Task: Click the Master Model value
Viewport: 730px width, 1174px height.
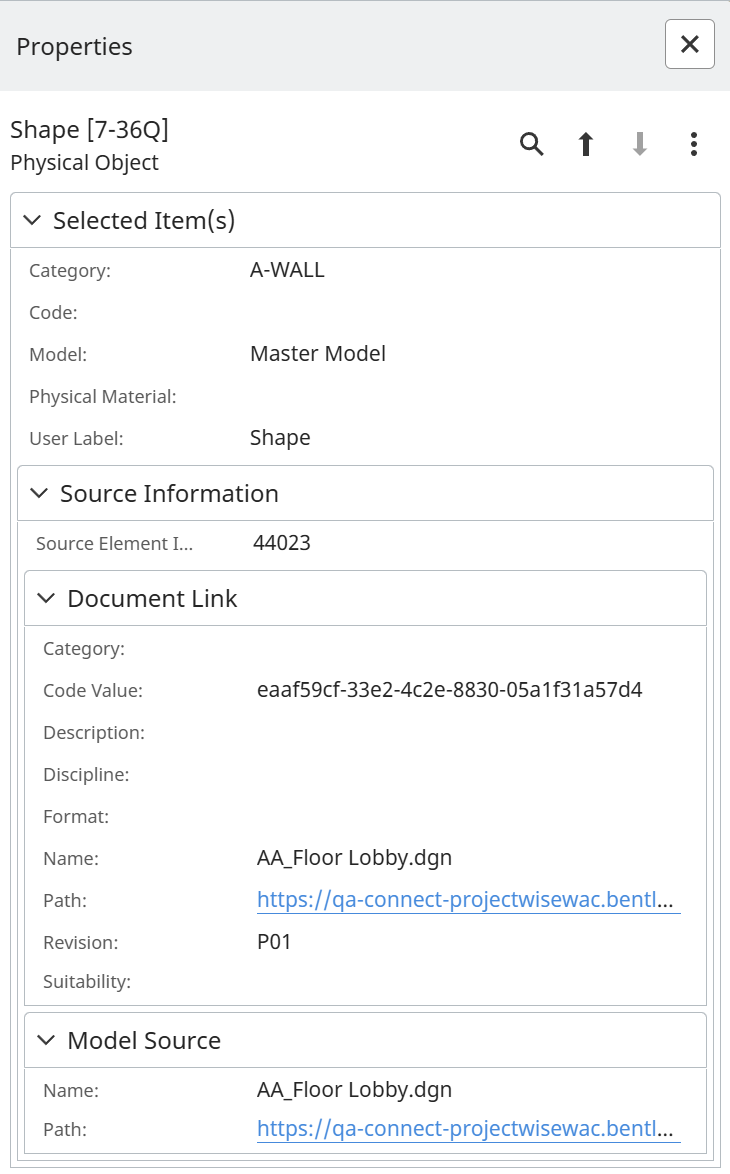Action: [x=317, y=354]
